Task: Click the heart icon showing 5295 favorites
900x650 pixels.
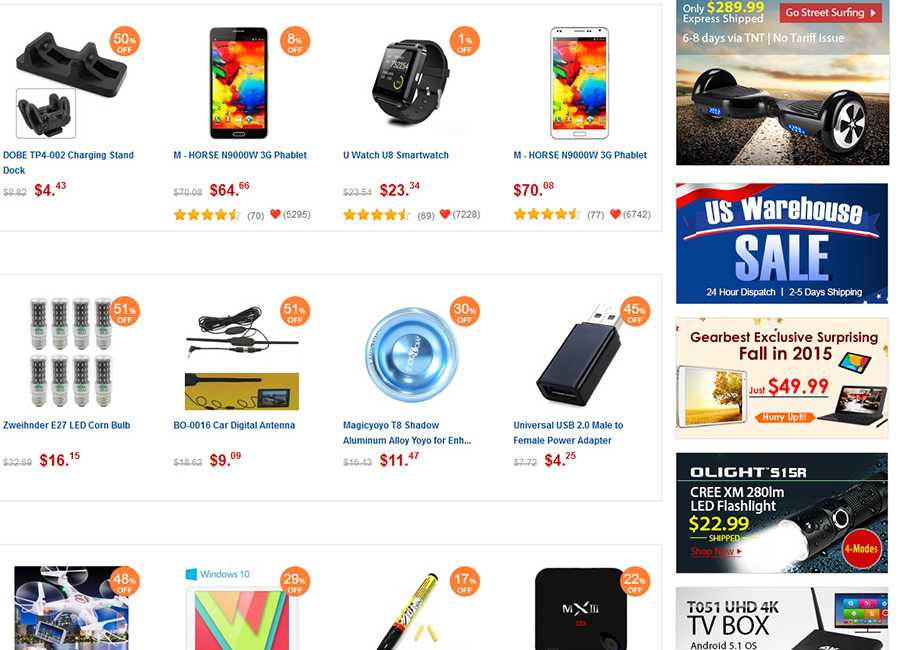Action: point(275,214)
